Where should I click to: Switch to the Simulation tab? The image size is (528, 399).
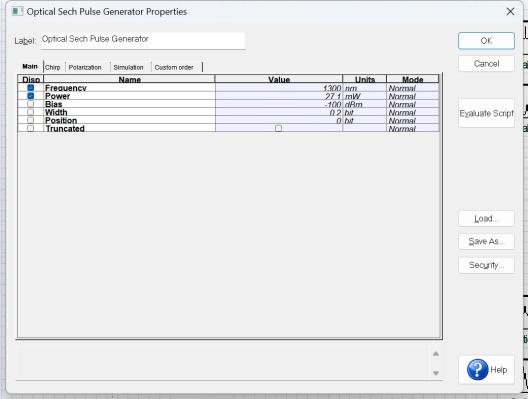[128, 67]
